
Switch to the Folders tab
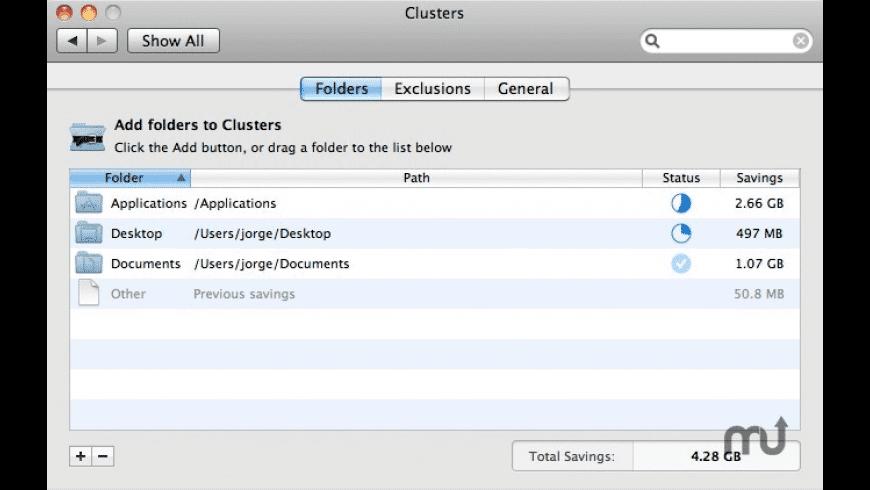click(341, 89)
